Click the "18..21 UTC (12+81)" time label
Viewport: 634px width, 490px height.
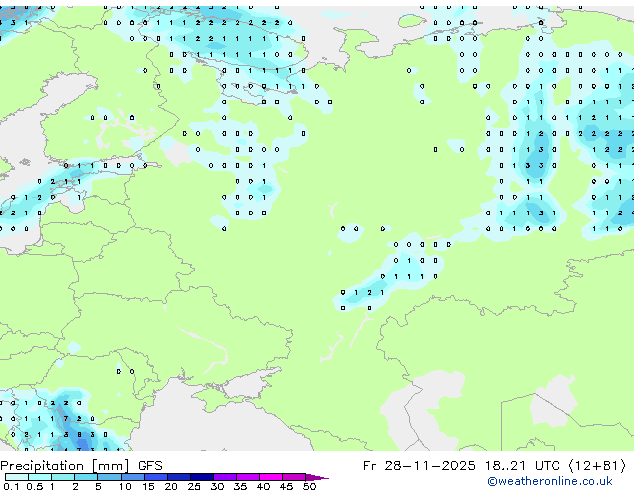click(555, 466)
